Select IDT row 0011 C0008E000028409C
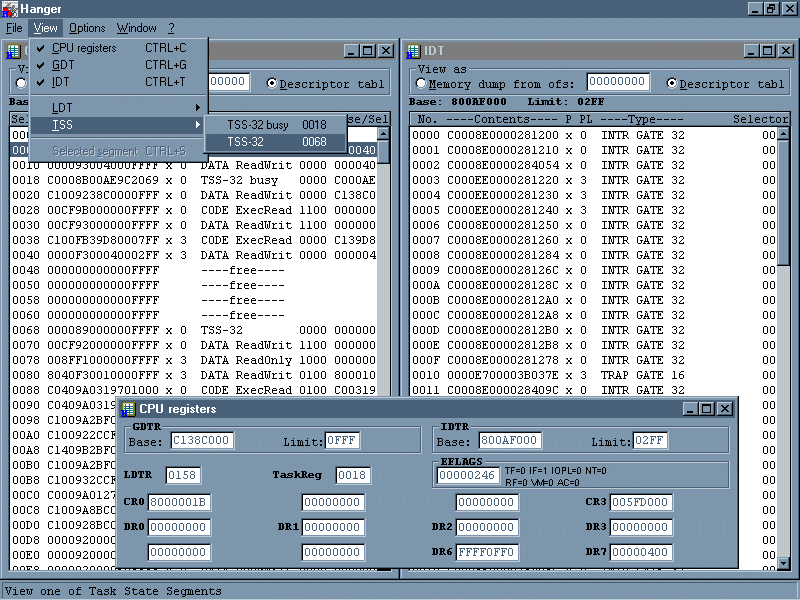 [x=594, y=390]
